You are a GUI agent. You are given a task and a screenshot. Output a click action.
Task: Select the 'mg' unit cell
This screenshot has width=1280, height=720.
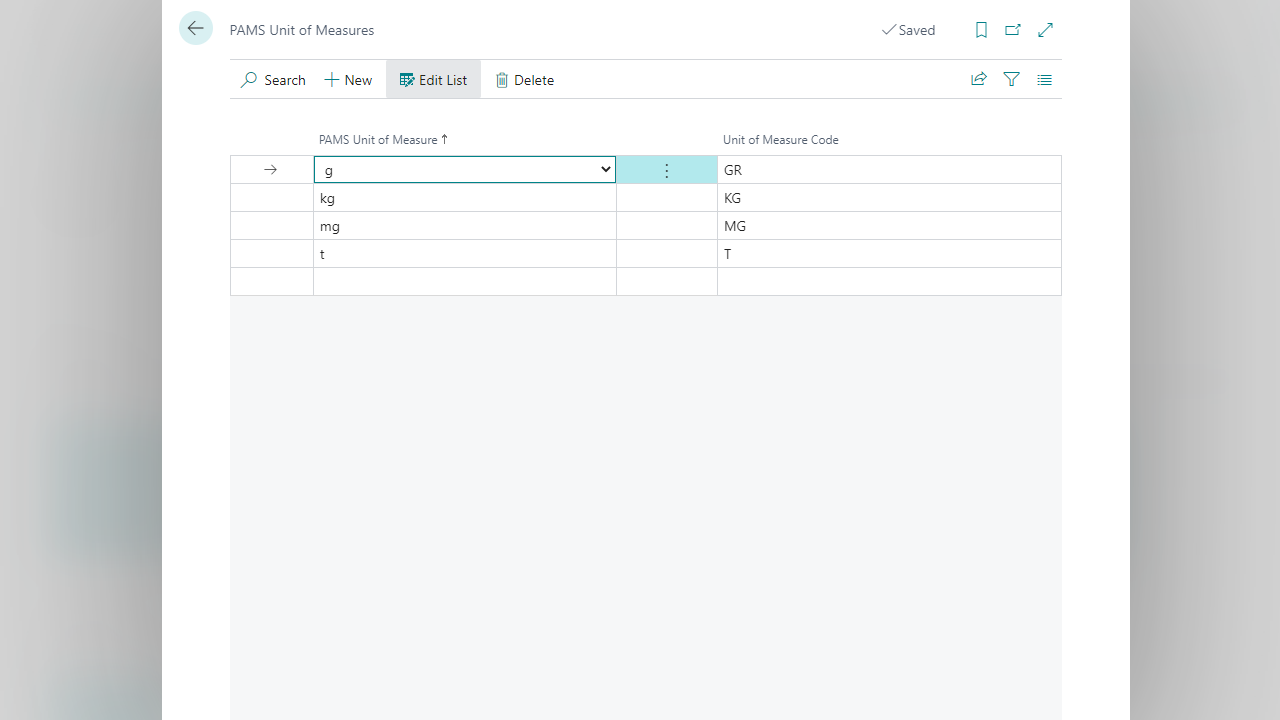click(x=464, y=226)
